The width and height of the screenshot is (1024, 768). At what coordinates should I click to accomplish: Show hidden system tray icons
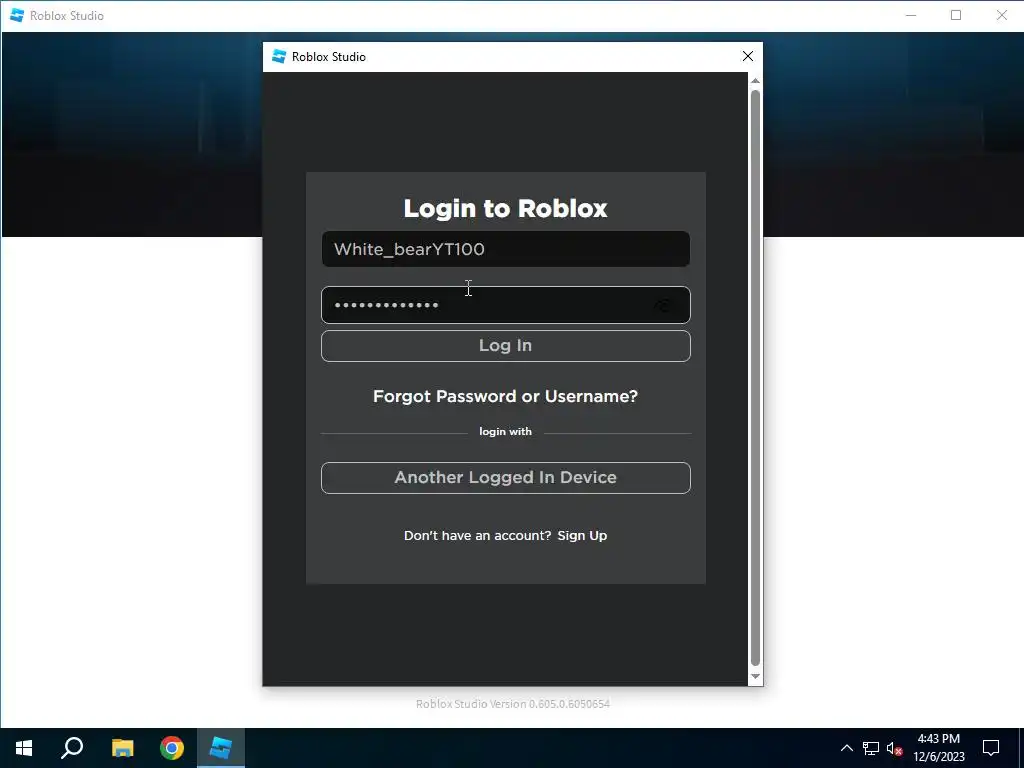click(846, 748)
